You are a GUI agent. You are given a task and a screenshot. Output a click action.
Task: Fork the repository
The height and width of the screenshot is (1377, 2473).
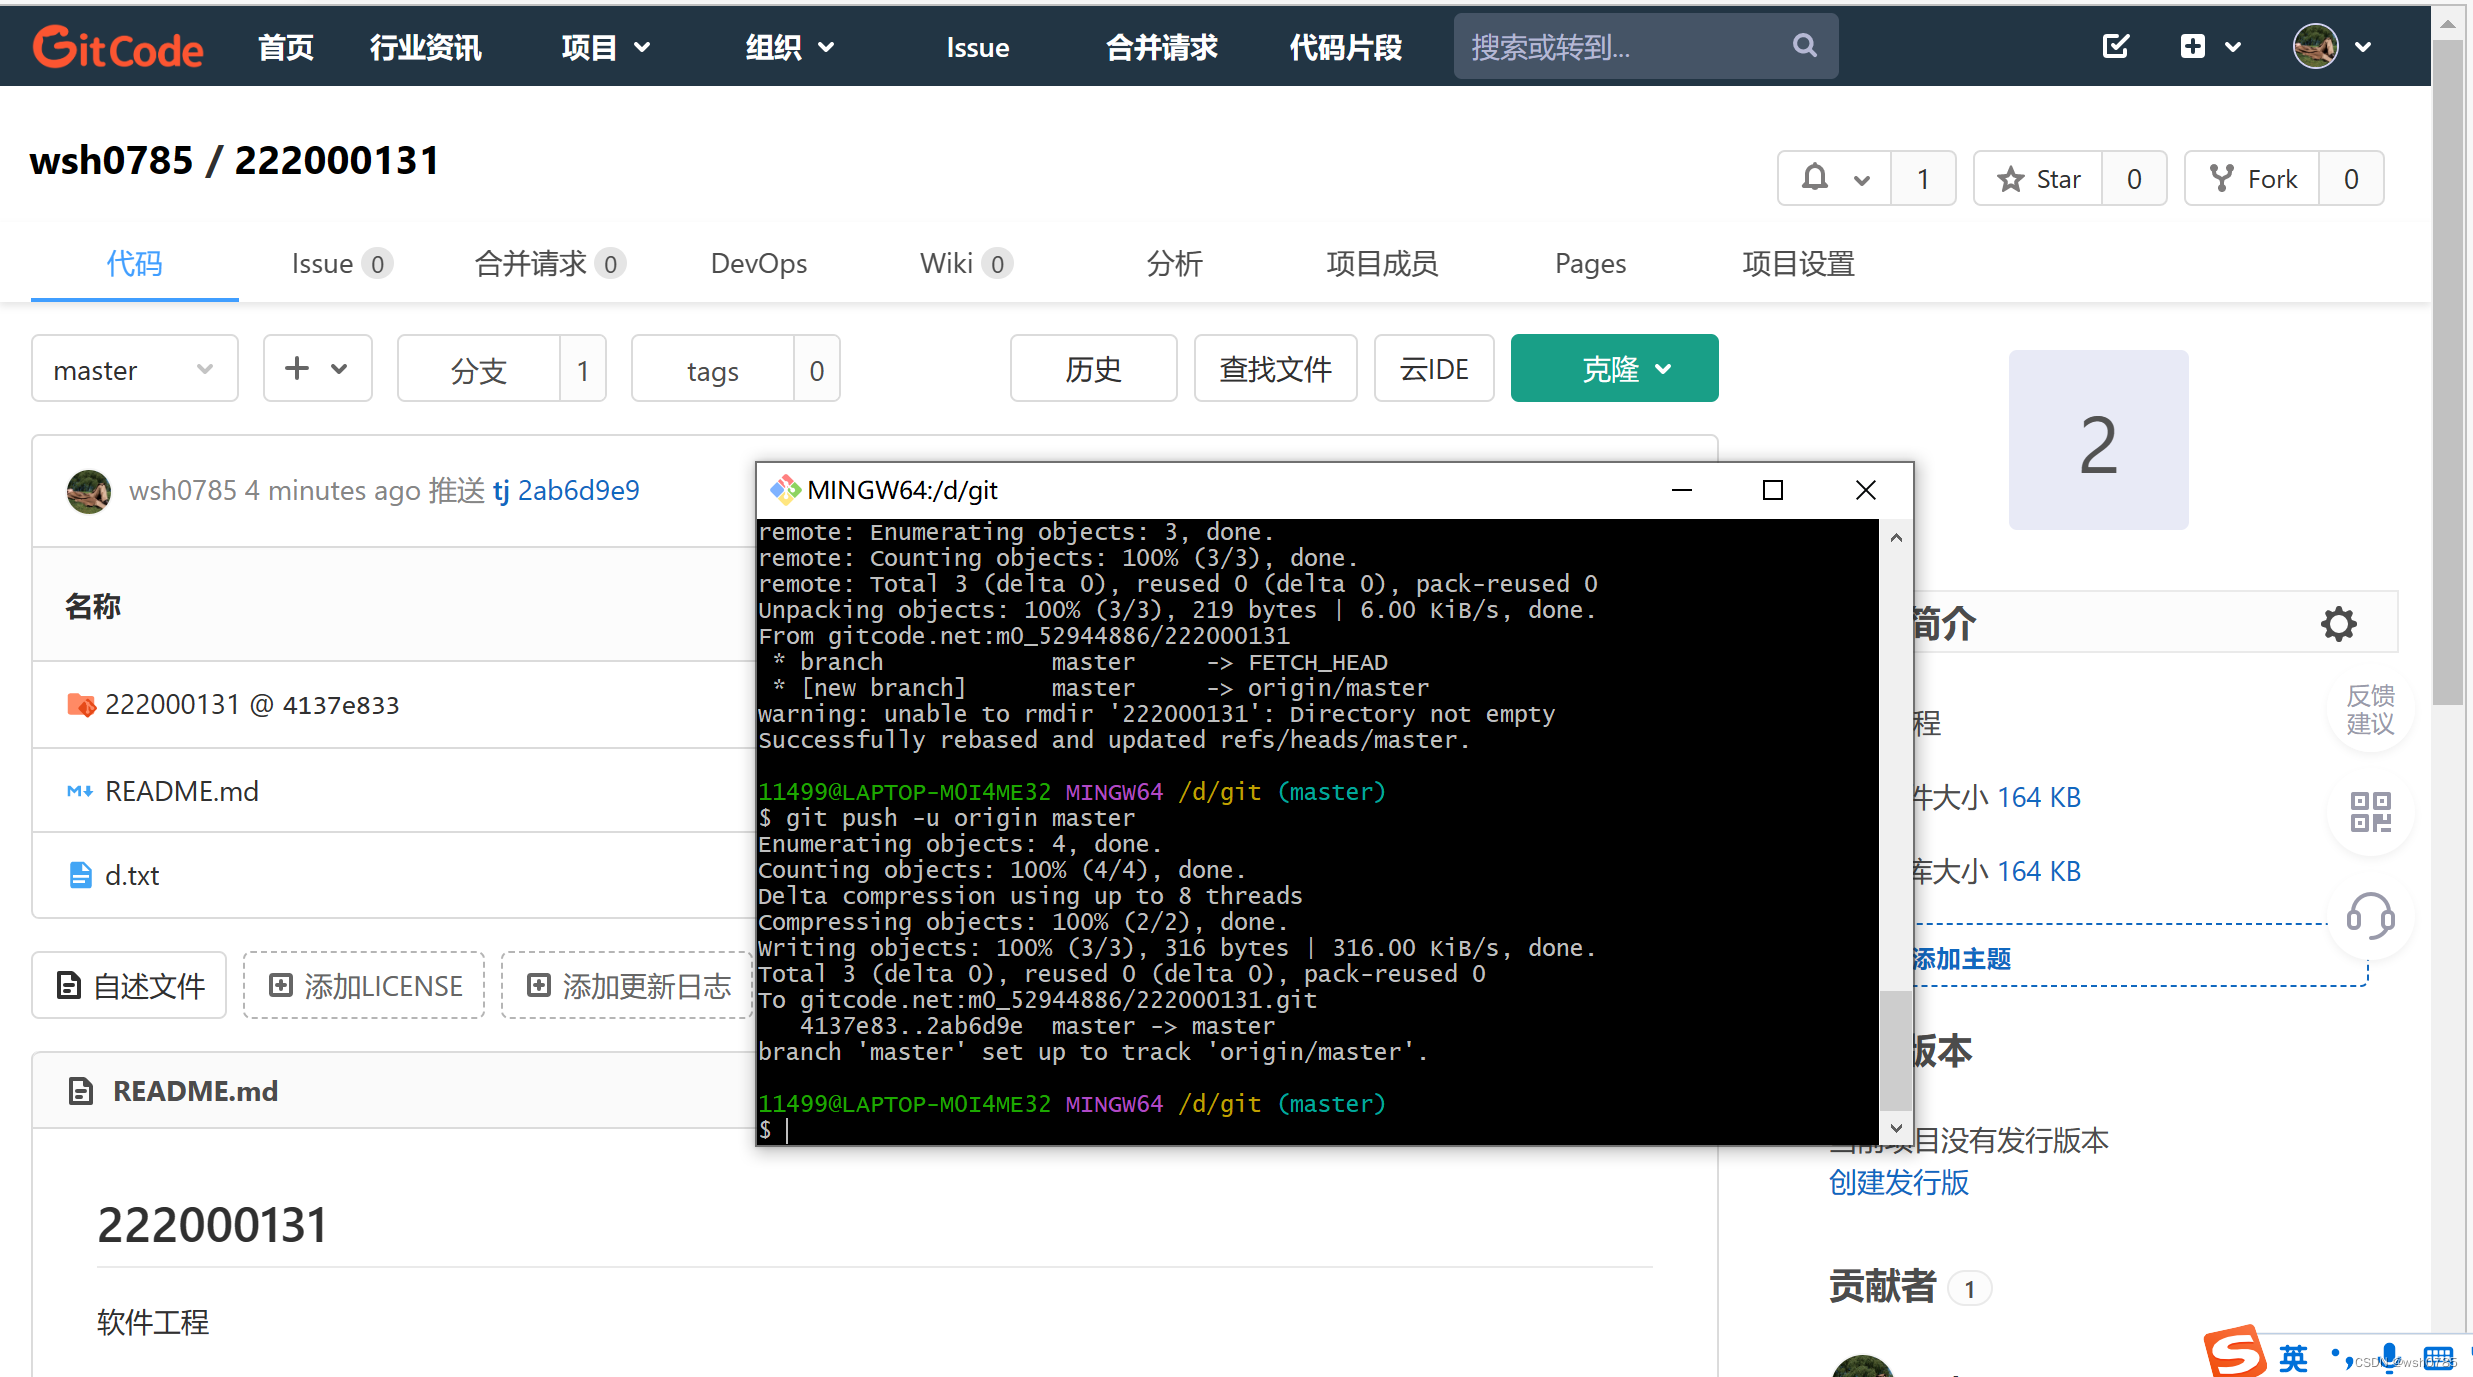[2253, 179]
